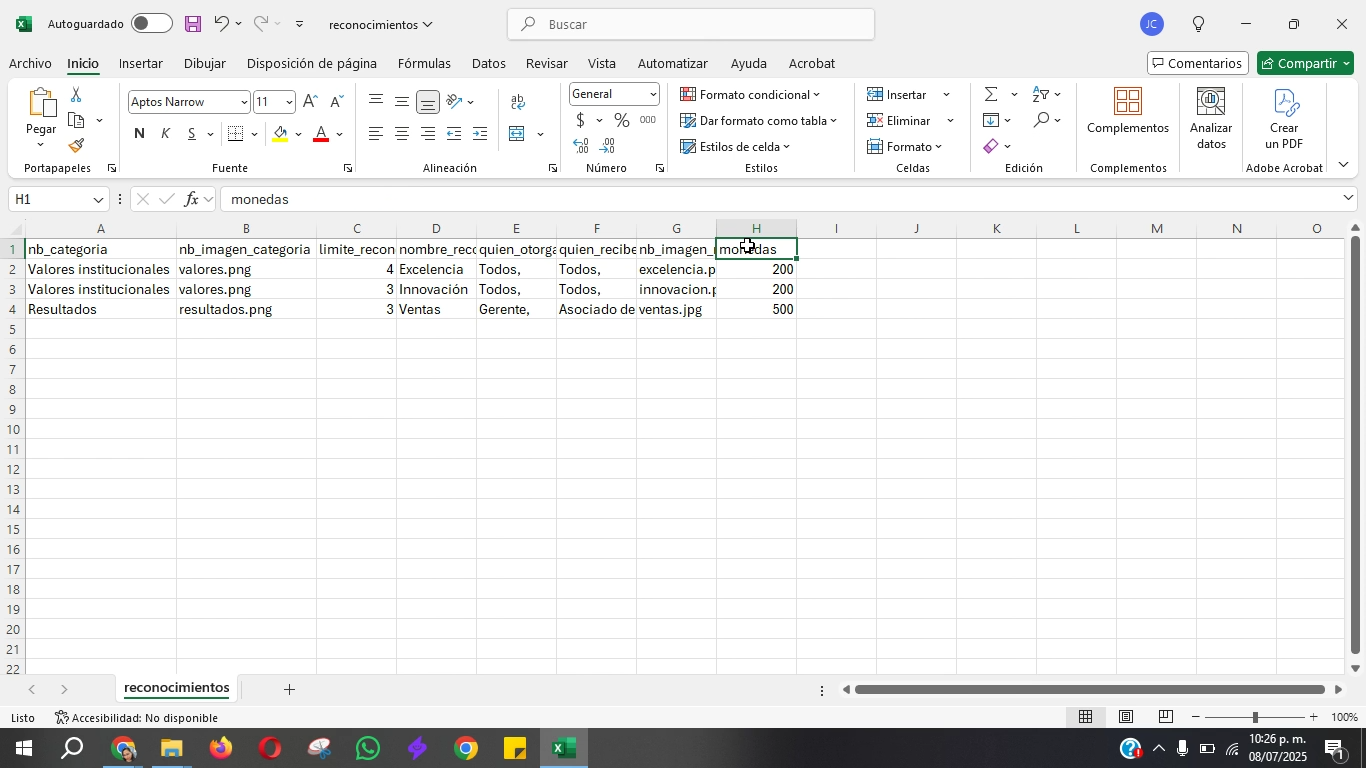Open the Disposición de página tab

point(312,63)
